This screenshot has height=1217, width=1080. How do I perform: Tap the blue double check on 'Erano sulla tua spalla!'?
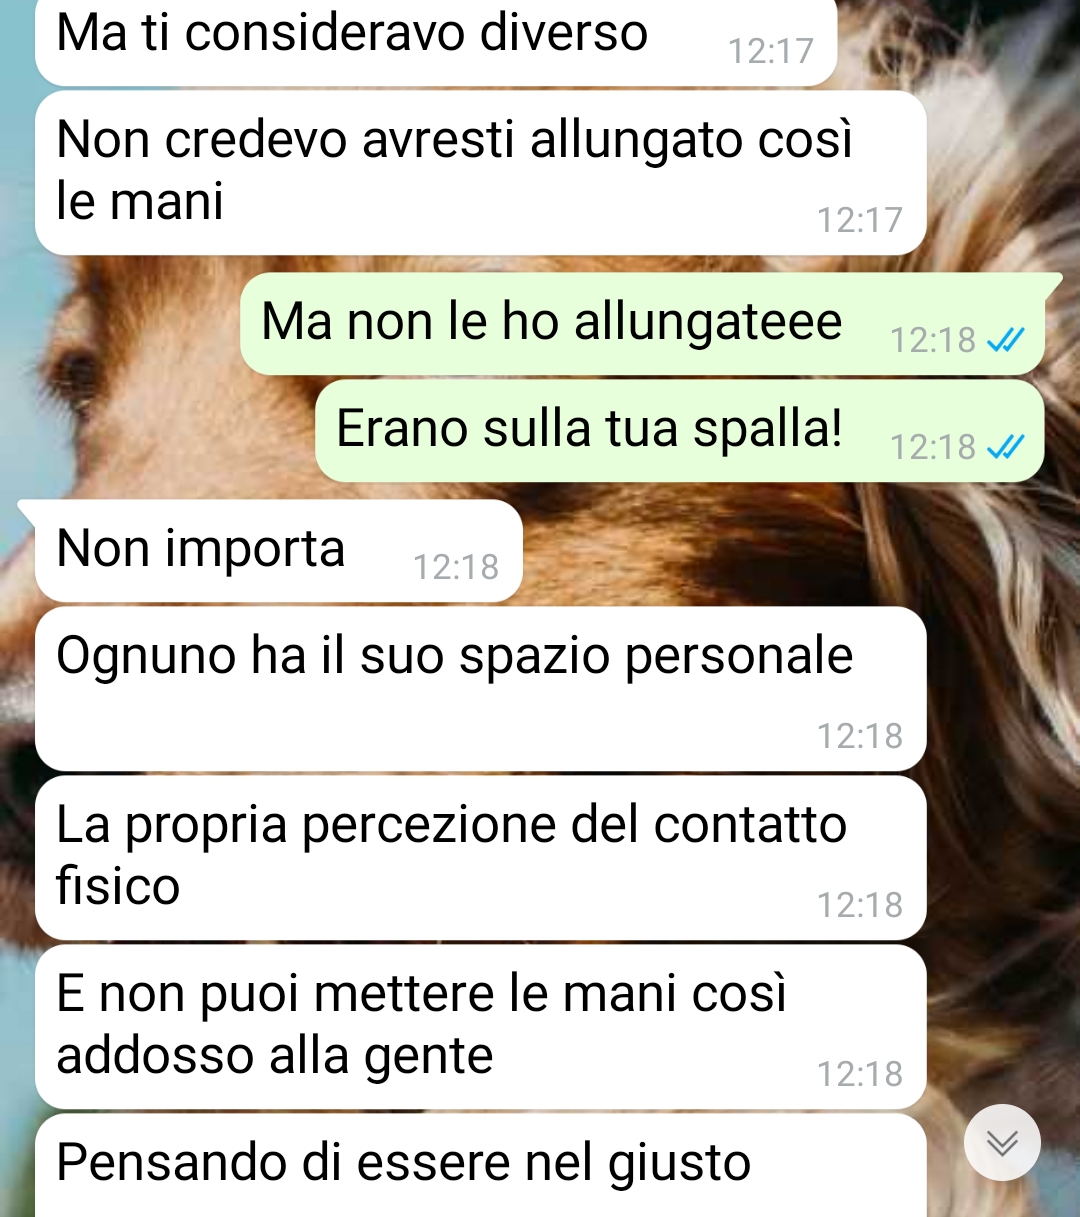(x=1005, y=447)
